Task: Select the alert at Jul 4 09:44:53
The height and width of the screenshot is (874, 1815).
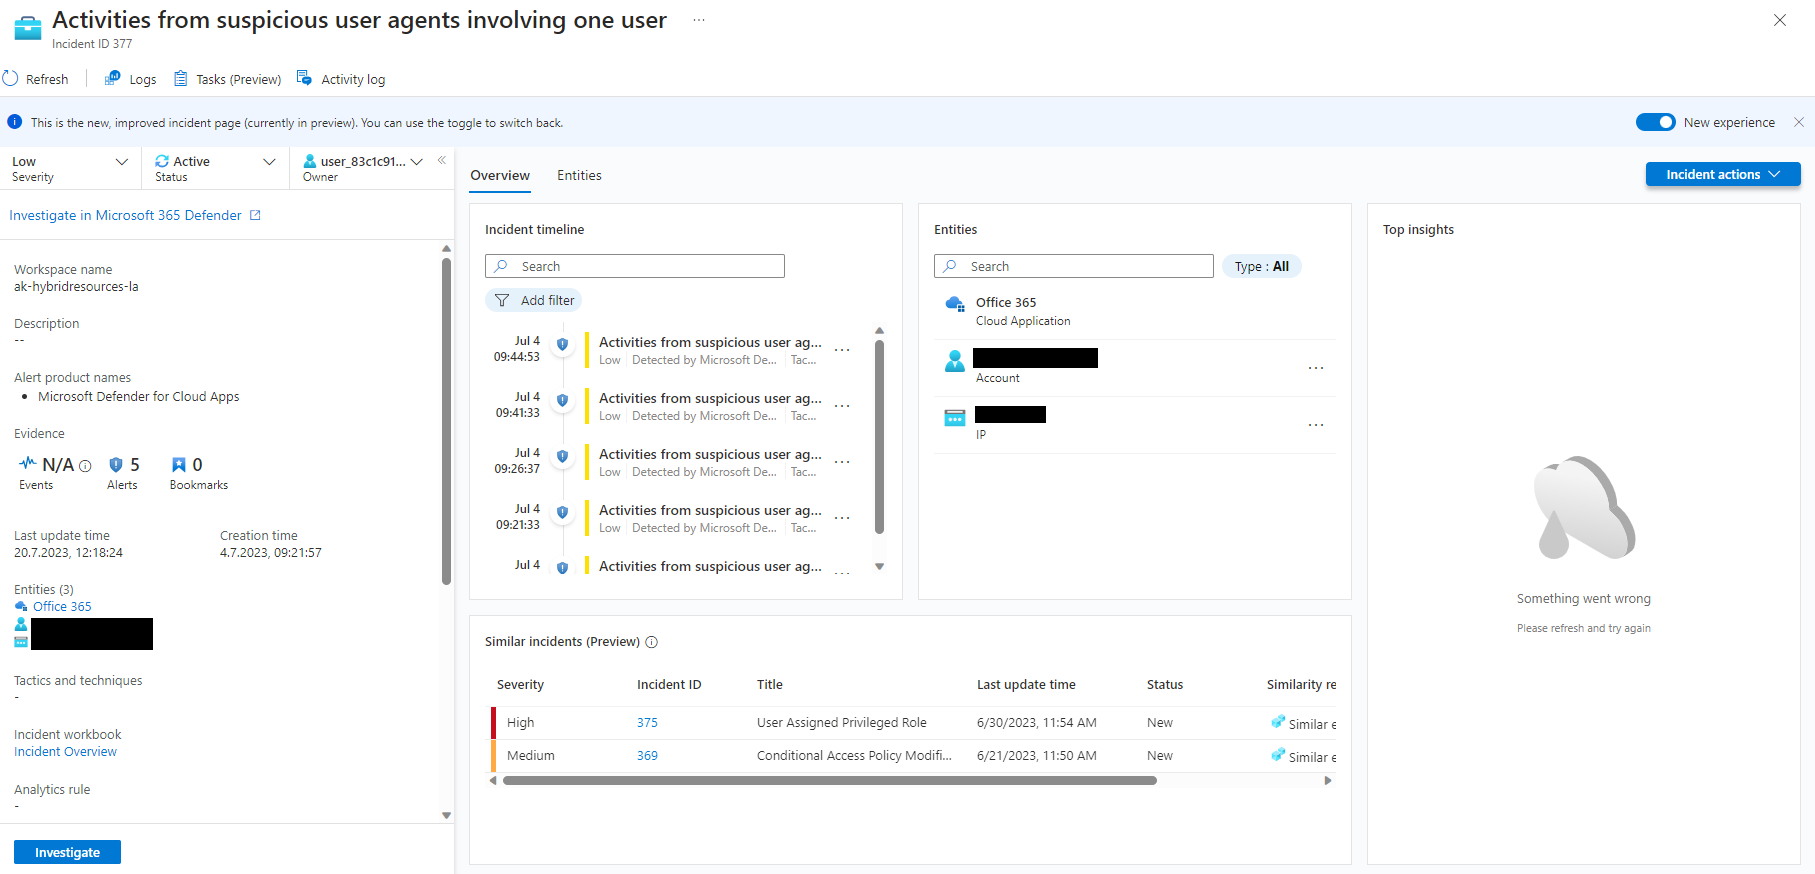Action: 710,350
